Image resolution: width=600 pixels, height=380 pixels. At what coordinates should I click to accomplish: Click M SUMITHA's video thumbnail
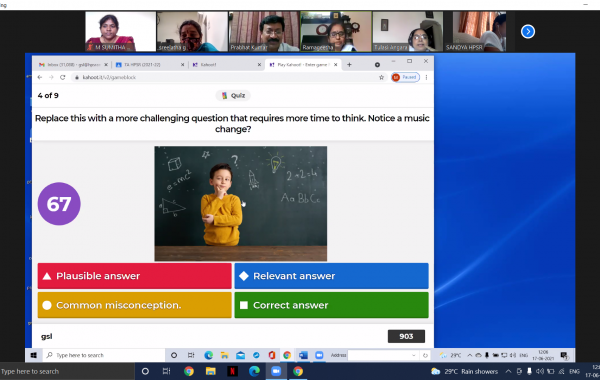120,31
